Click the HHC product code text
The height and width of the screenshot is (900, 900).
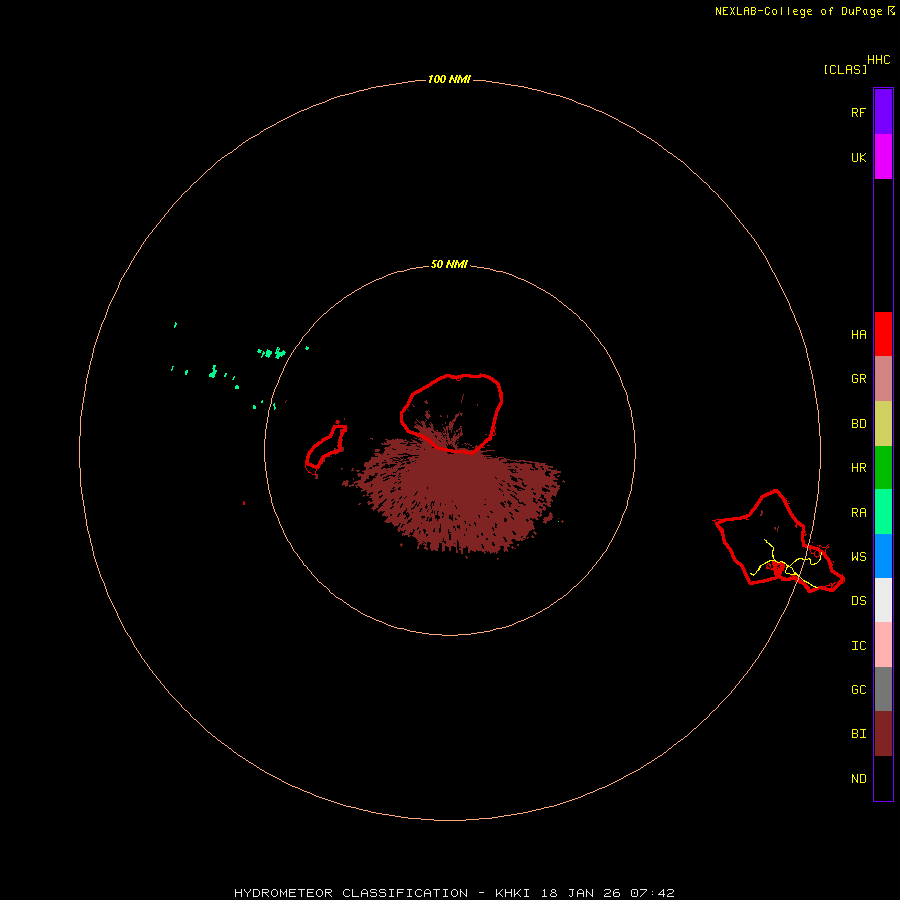pyautogui.click(x=878, y=60)
